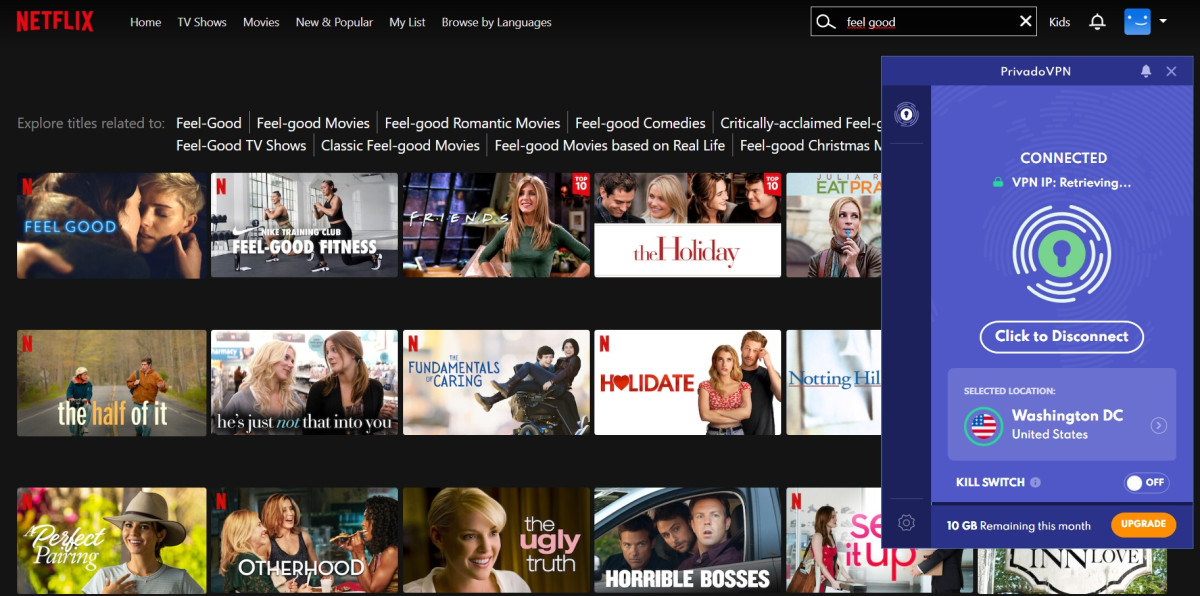Image resolution: width=1200 pixels, height=596 pixels.
Task: Clear search with the X icon
Action: point(1026,21)
